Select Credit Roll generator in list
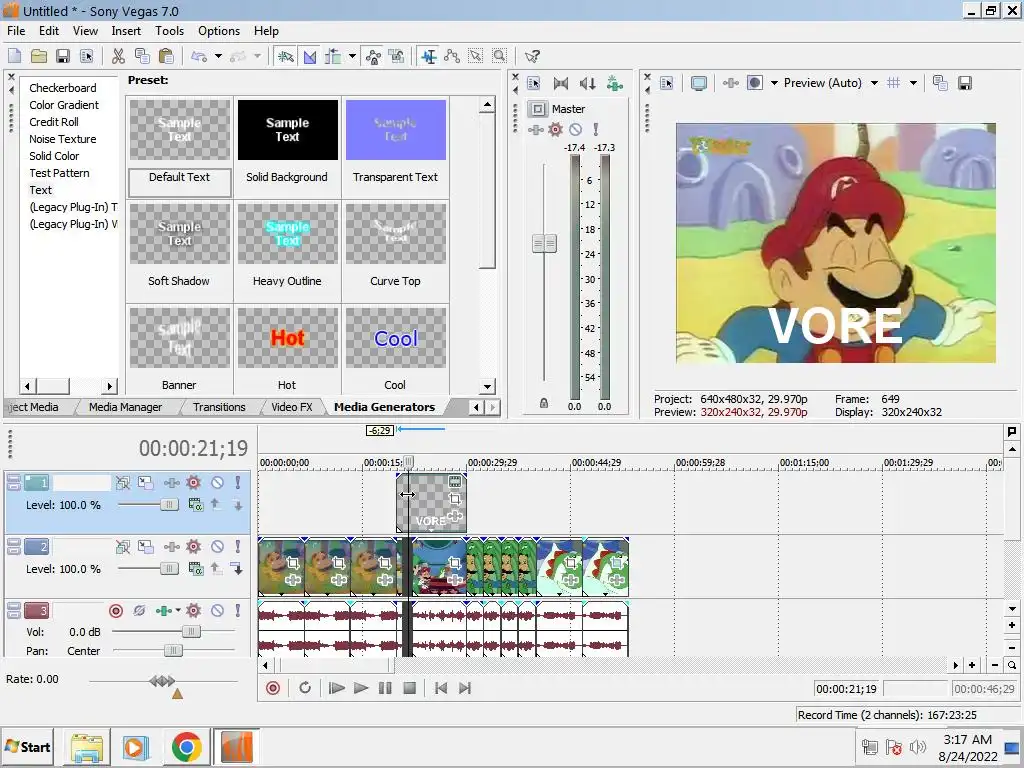Viewport: 1024px width, 768px height. tap(54, 122)
